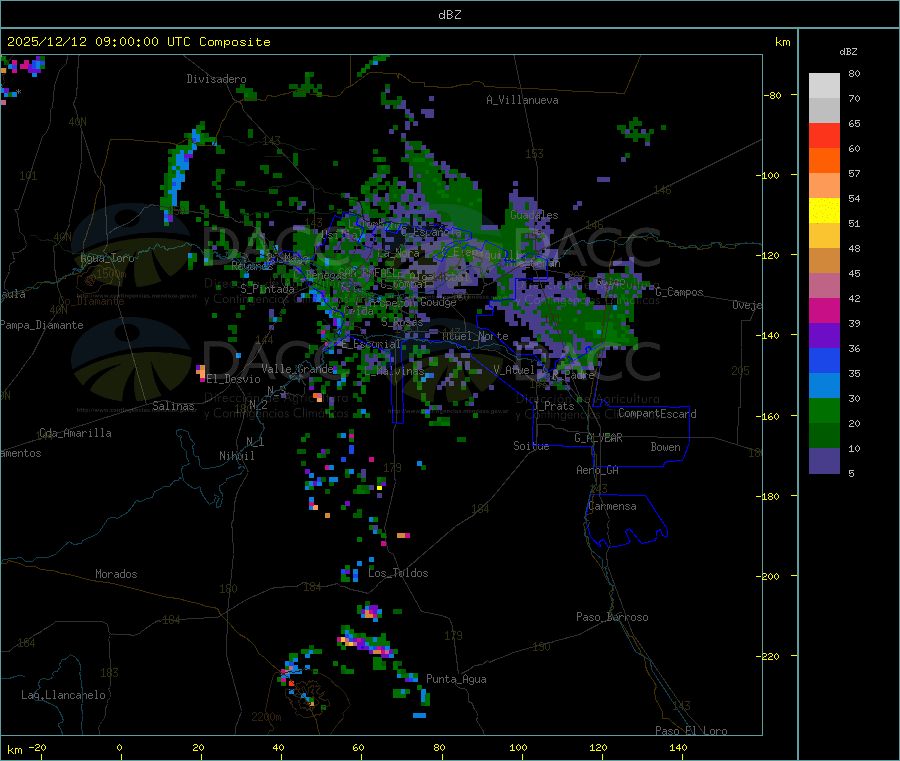Click the 100 km tick on the bottom axis
This screenshot has height=761, width=900.
coord(518,747)
